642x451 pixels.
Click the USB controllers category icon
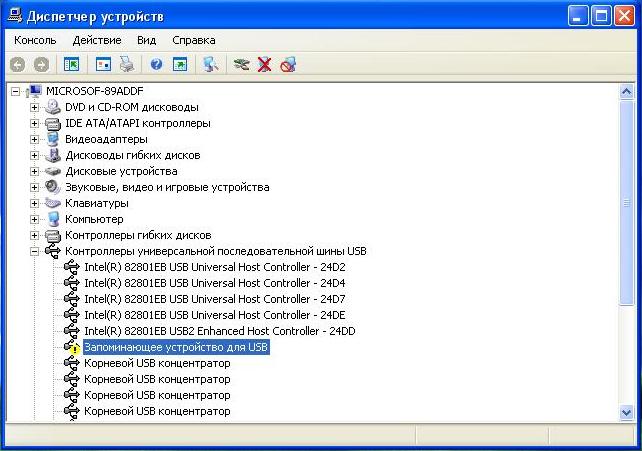pos(53,251)
